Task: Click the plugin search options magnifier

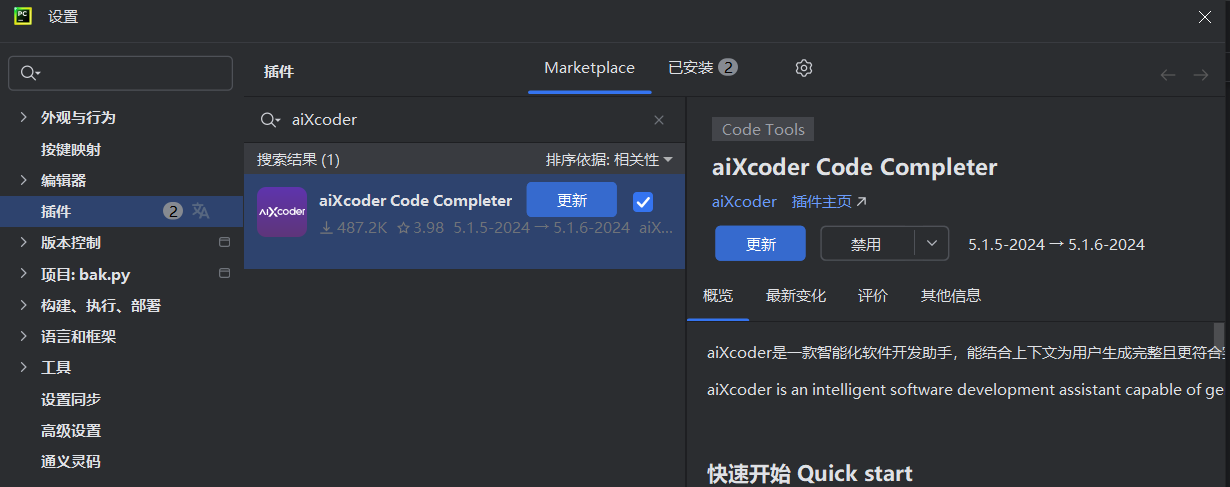Action: click(x=271, y=120)
